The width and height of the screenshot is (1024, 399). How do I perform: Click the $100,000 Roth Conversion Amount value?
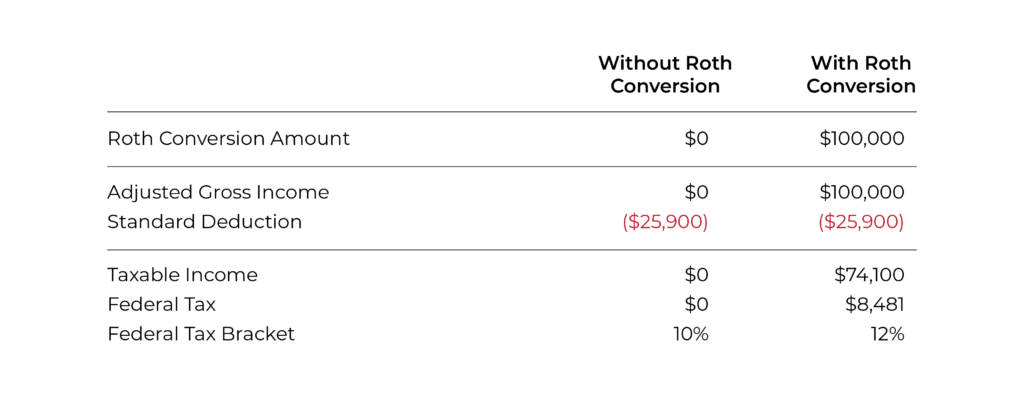click(862, 138)
